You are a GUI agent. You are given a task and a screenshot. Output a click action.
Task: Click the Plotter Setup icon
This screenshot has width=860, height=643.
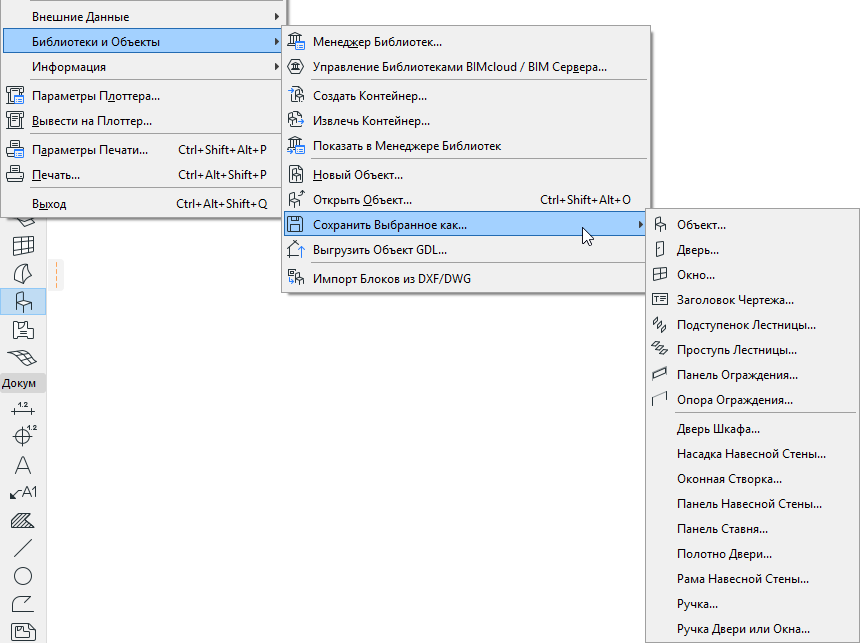(x=15, y=95)
